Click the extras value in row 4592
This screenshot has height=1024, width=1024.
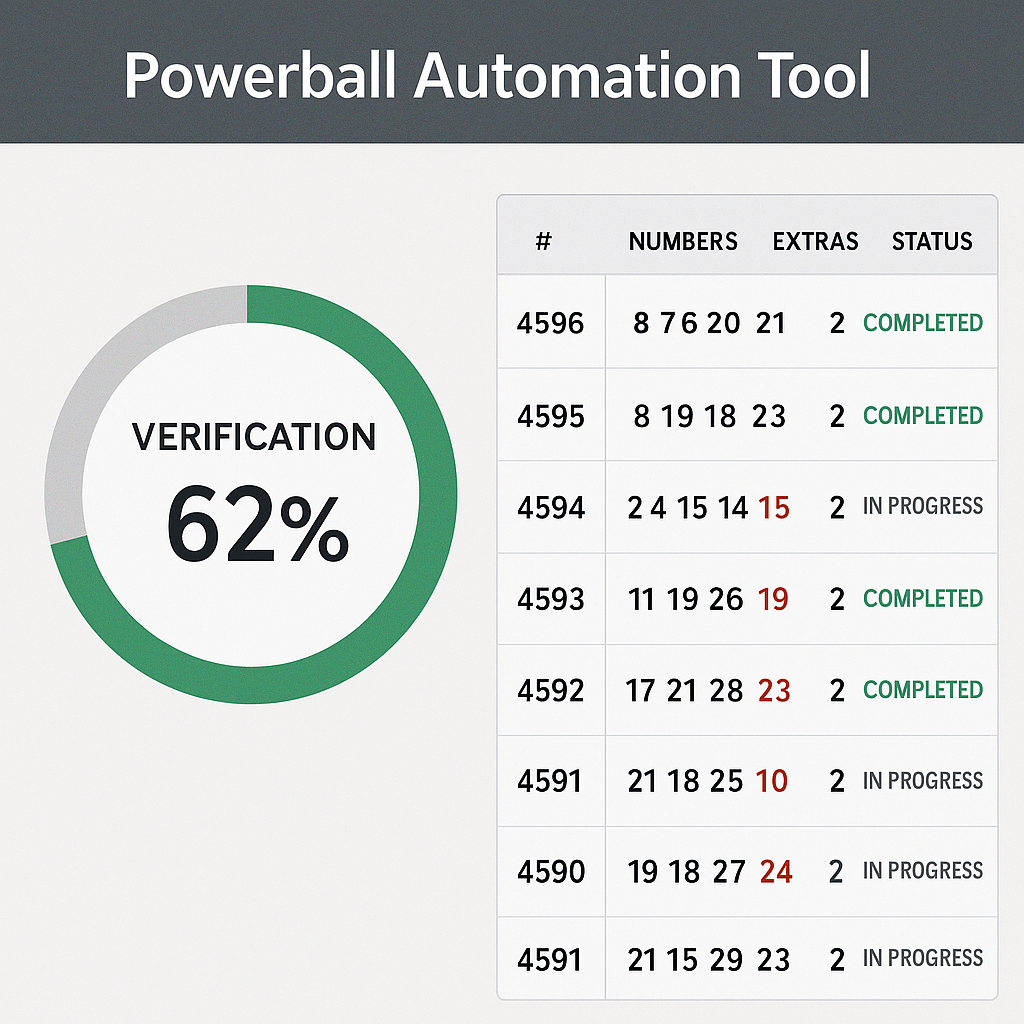click(837, 691)
